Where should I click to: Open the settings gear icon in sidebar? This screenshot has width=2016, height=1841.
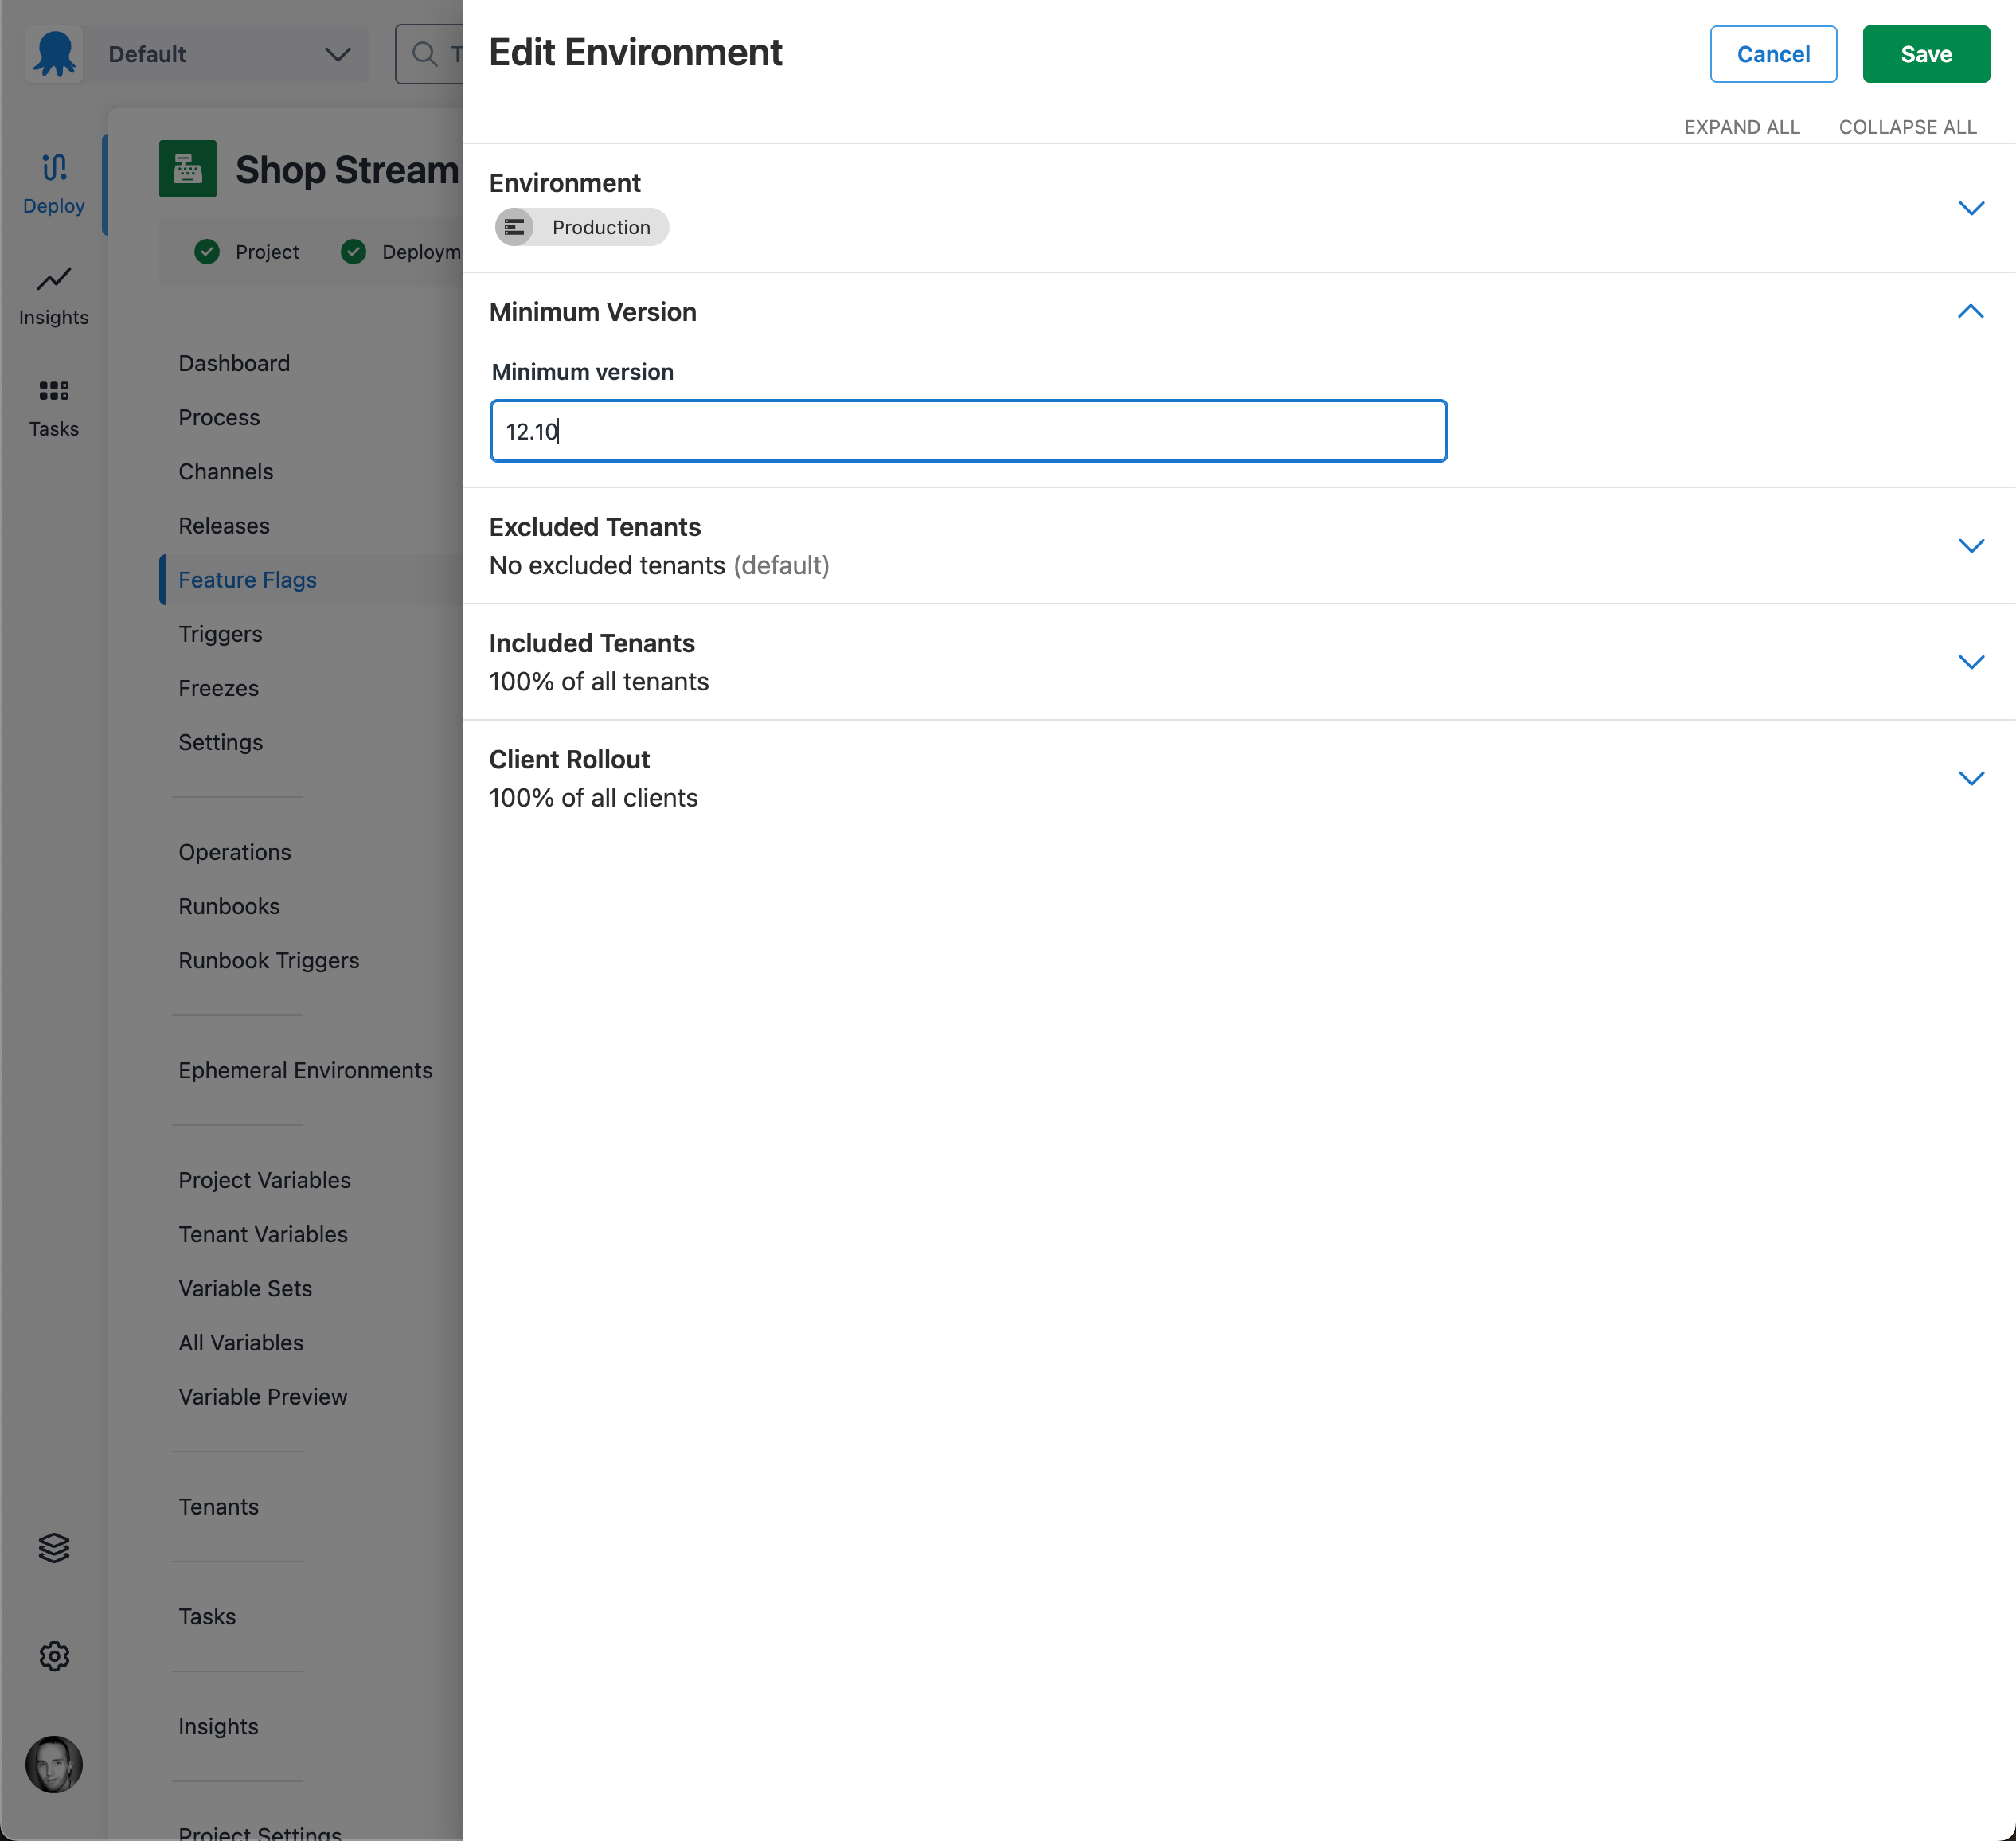(54, 1656)
